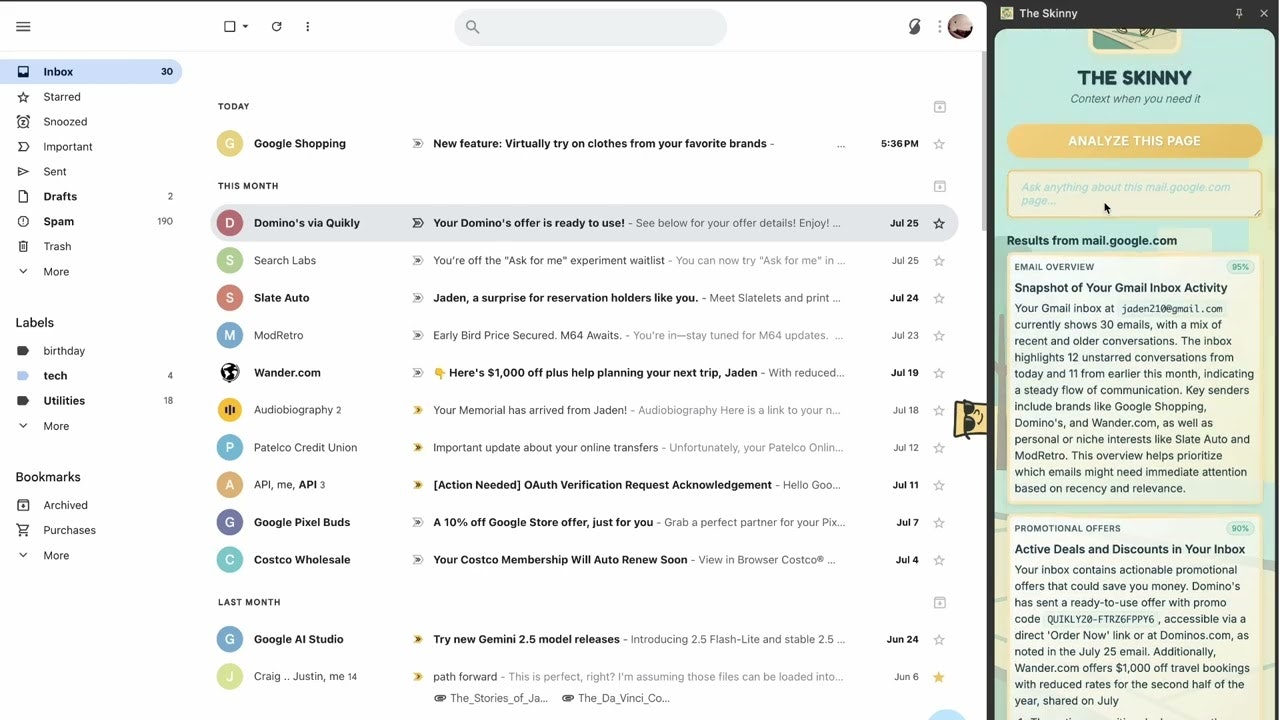This screenshot has height=720, width=1280.
Task: Click the floating Skinny mascot icon
Action: (969, 418)
